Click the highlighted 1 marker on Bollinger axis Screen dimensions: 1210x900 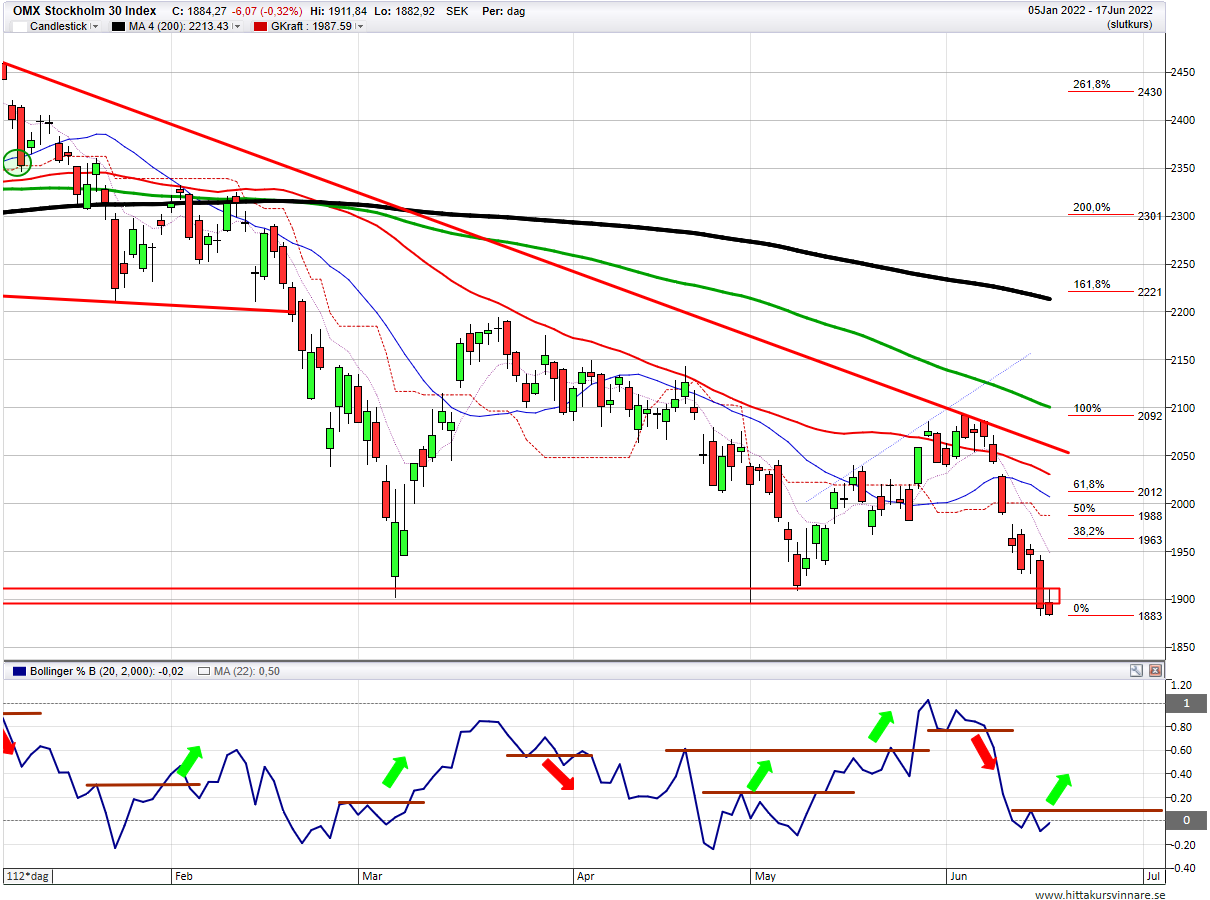tap(1187, 704)
